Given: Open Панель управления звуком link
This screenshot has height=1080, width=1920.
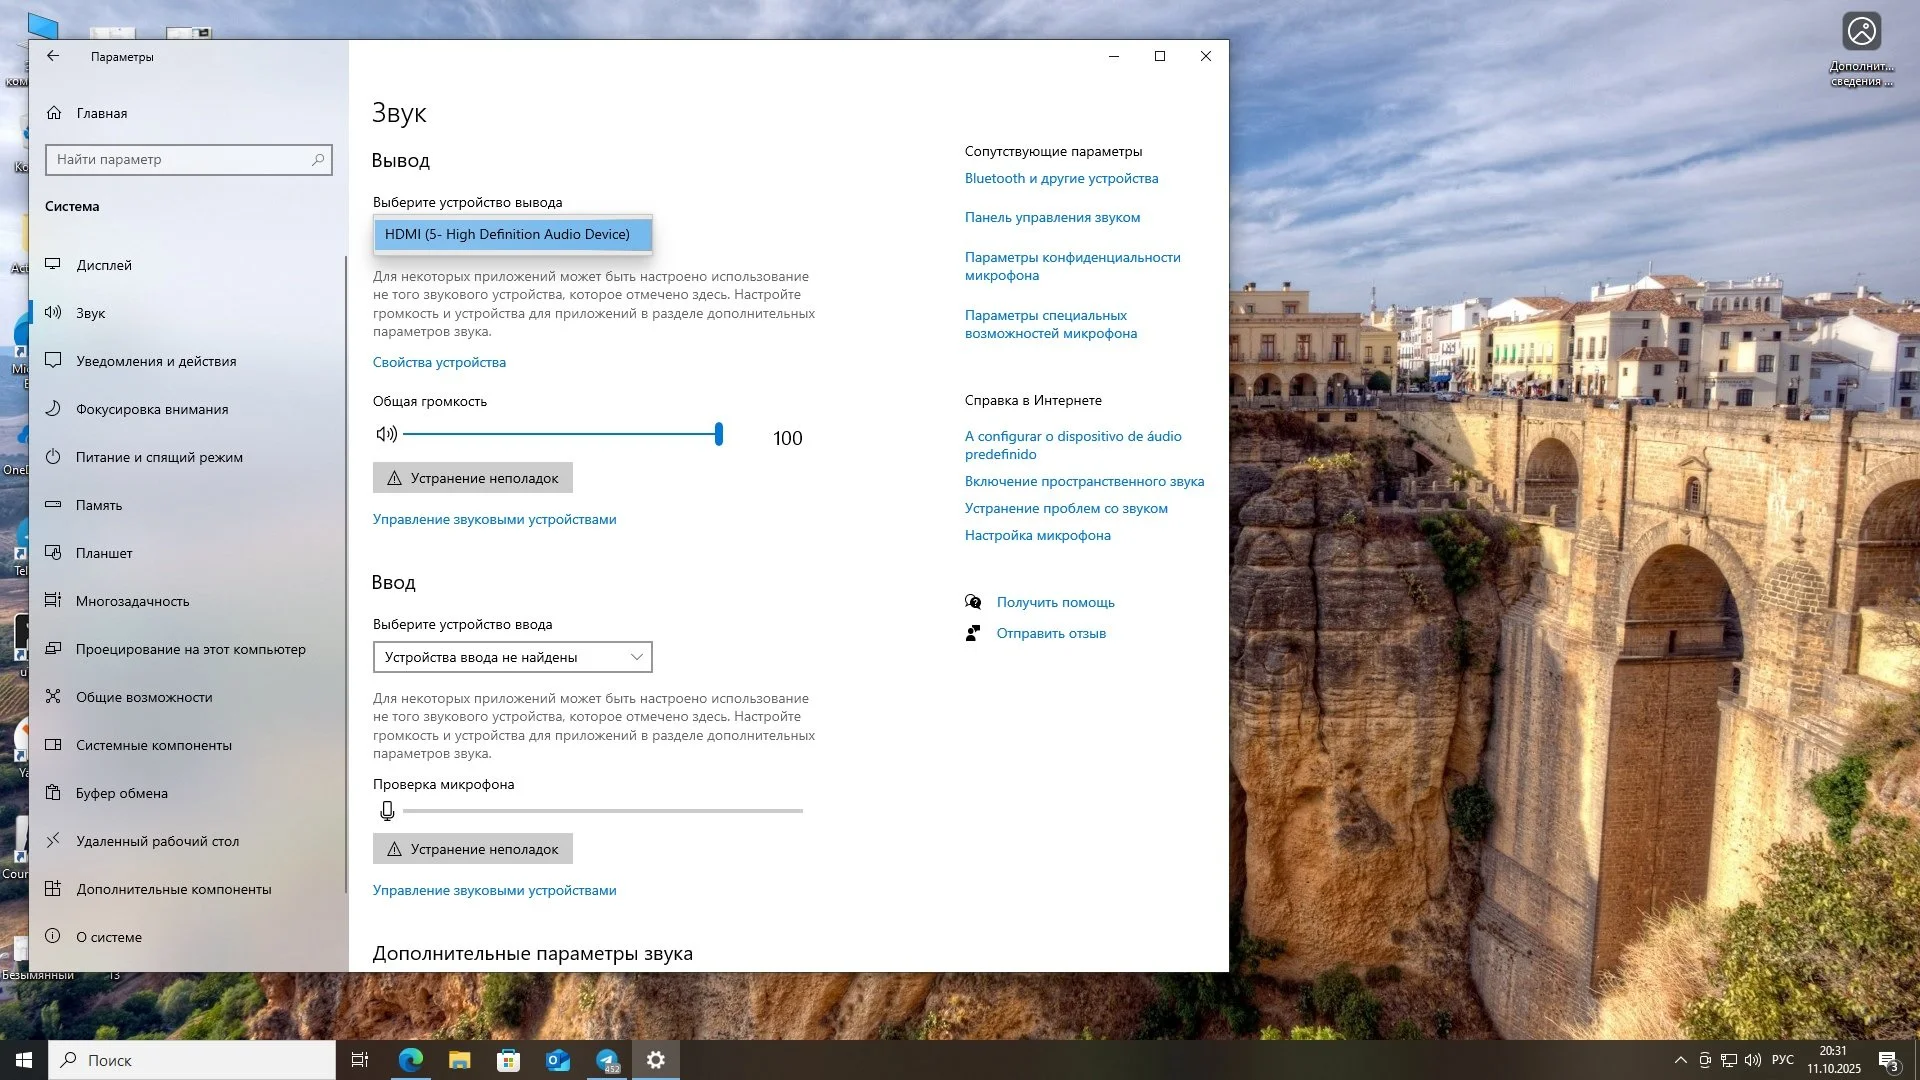Looking at the screenshot, I should tap(1052, 217).
